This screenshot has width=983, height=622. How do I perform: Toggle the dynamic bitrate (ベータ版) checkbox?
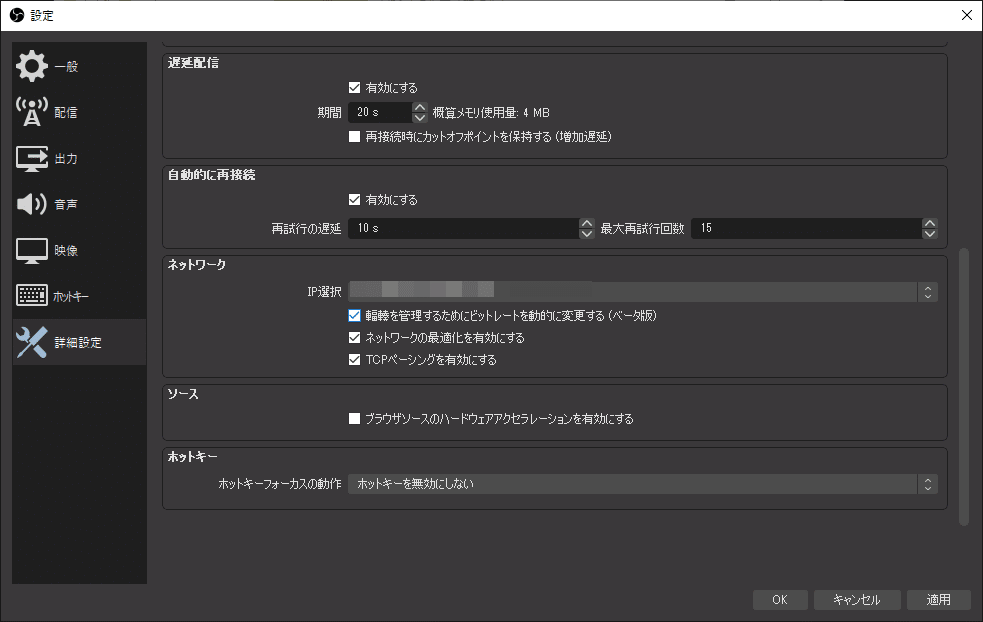[x=354, y=315]
